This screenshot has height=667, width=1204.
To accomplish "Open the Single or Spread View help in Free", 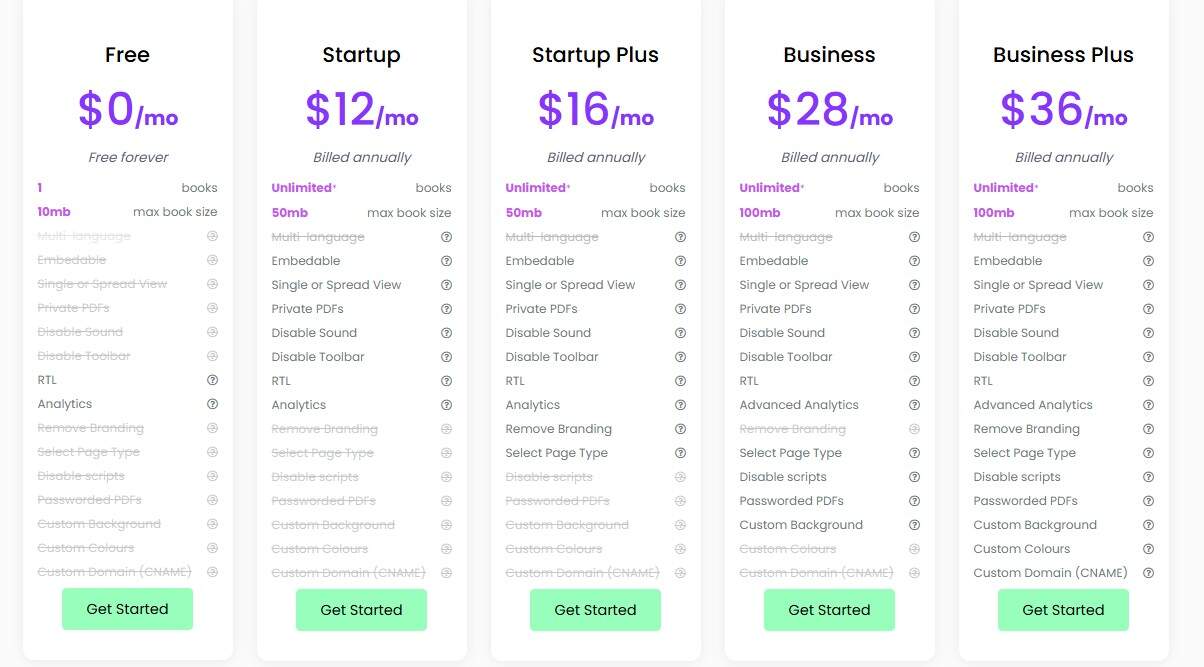I will pos(212,284).
